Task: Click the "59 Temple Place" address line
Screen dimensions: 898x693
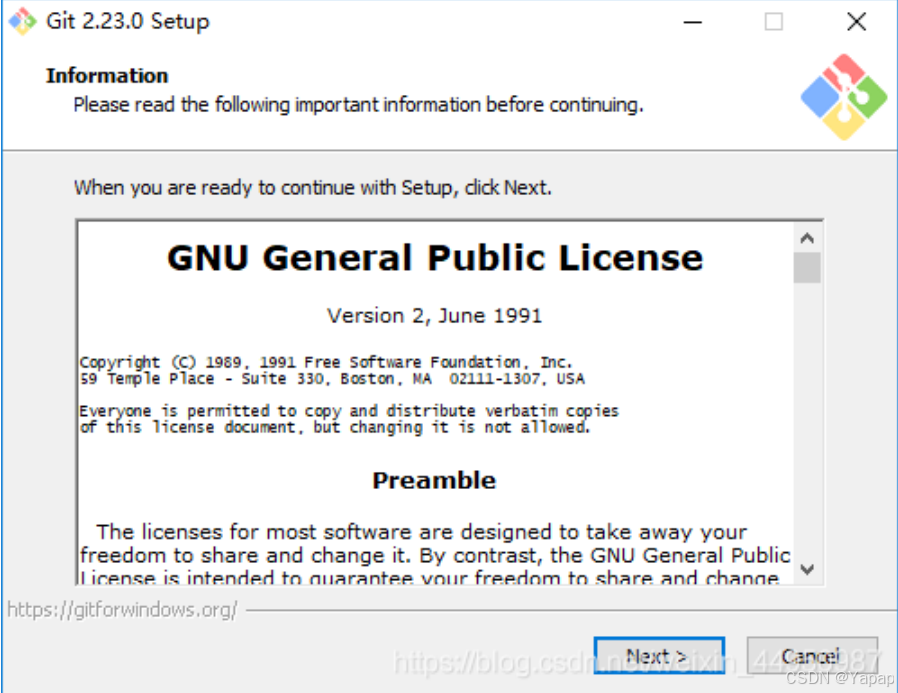Action: [x=332, y=379]
